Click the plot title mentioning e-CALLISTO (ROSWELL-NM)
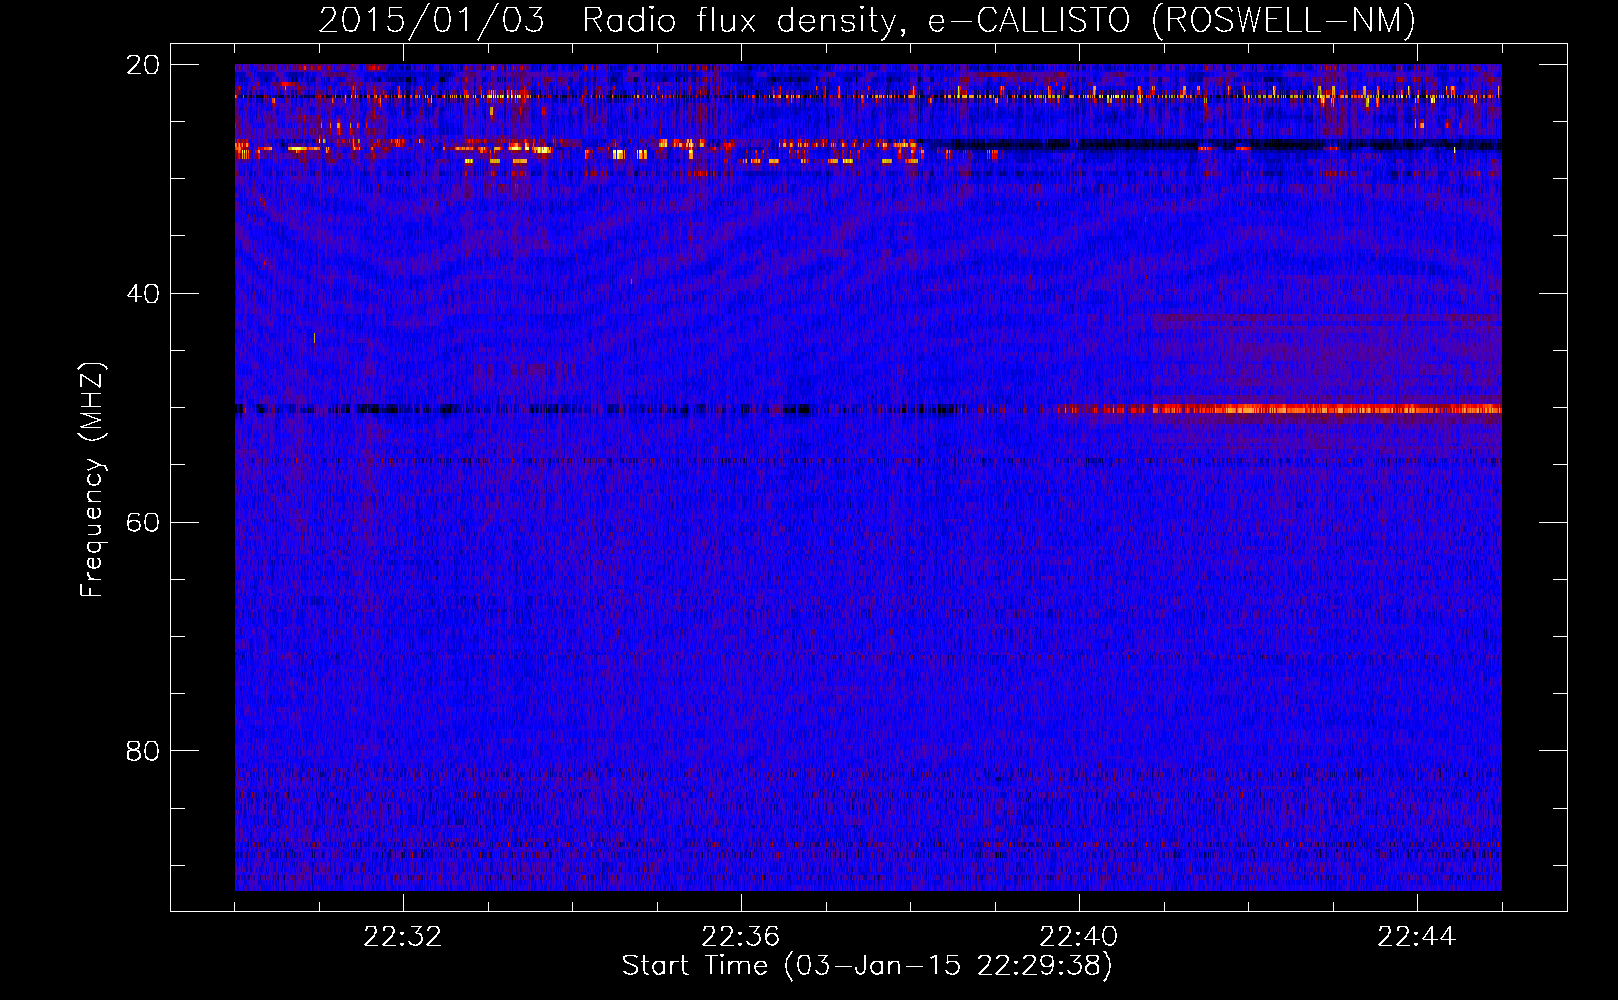Screen dimensions: 1618x1000 (x=867, y=20)
